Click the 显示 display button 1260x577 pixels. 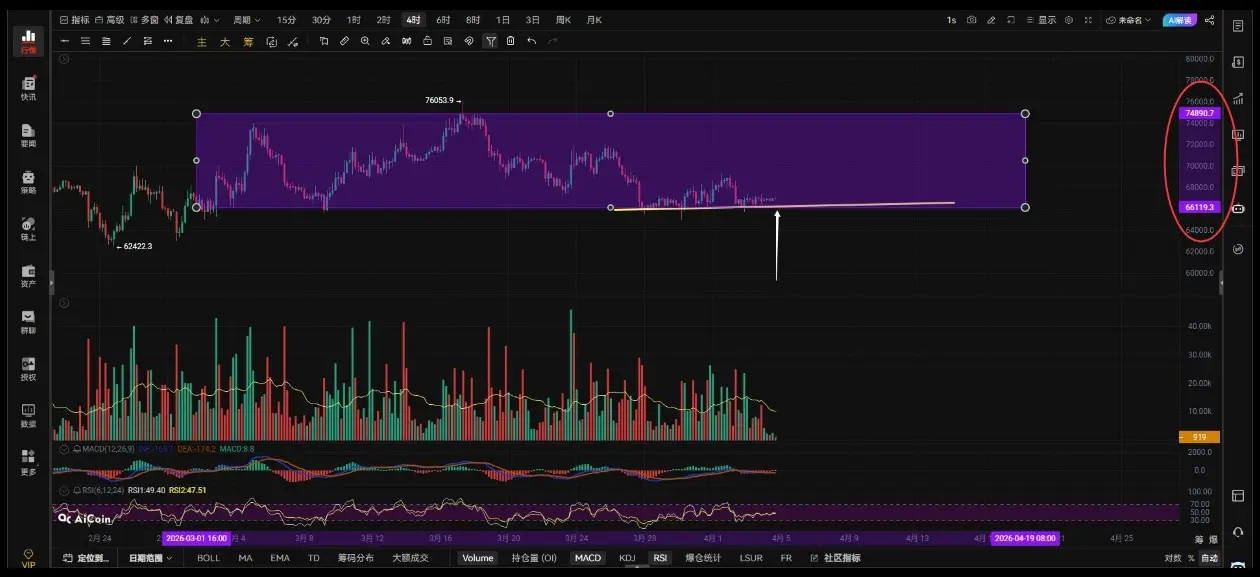point(1041,20)
